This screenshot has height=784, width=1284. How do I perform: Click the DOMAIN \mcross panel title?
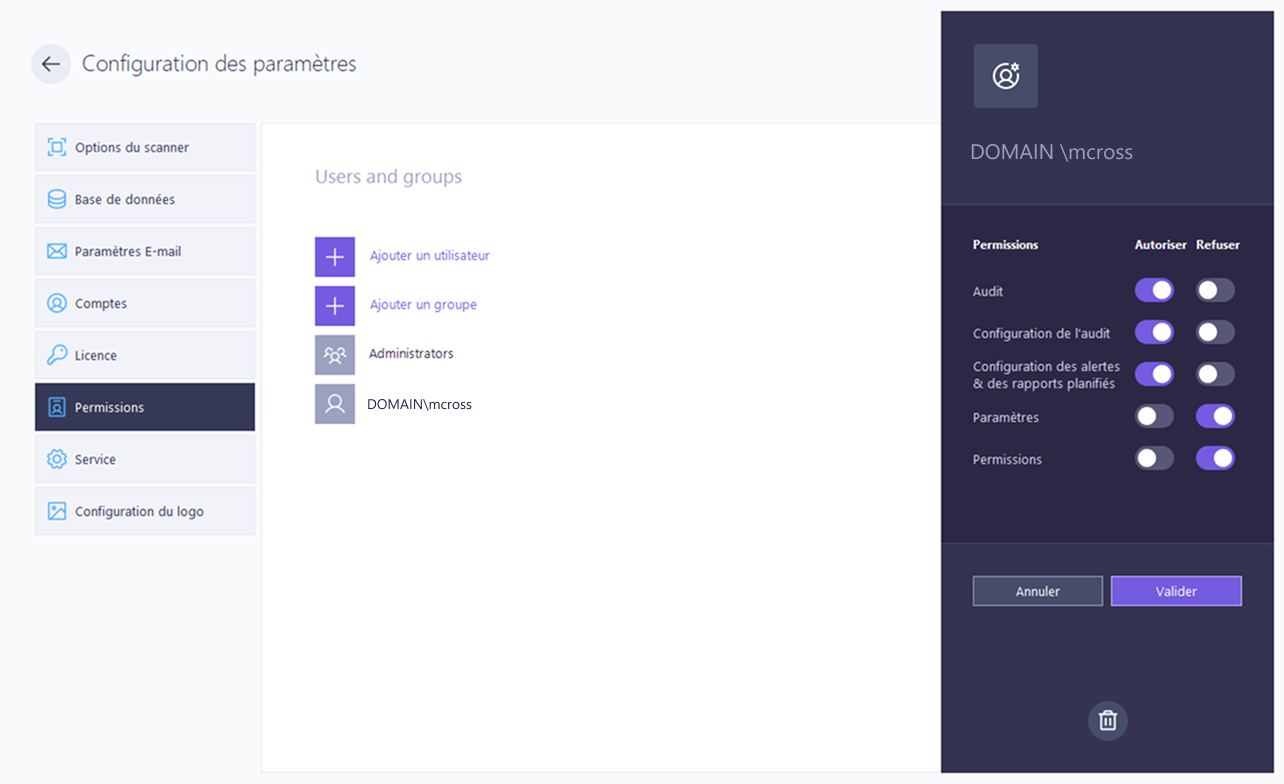point(1051,152)
